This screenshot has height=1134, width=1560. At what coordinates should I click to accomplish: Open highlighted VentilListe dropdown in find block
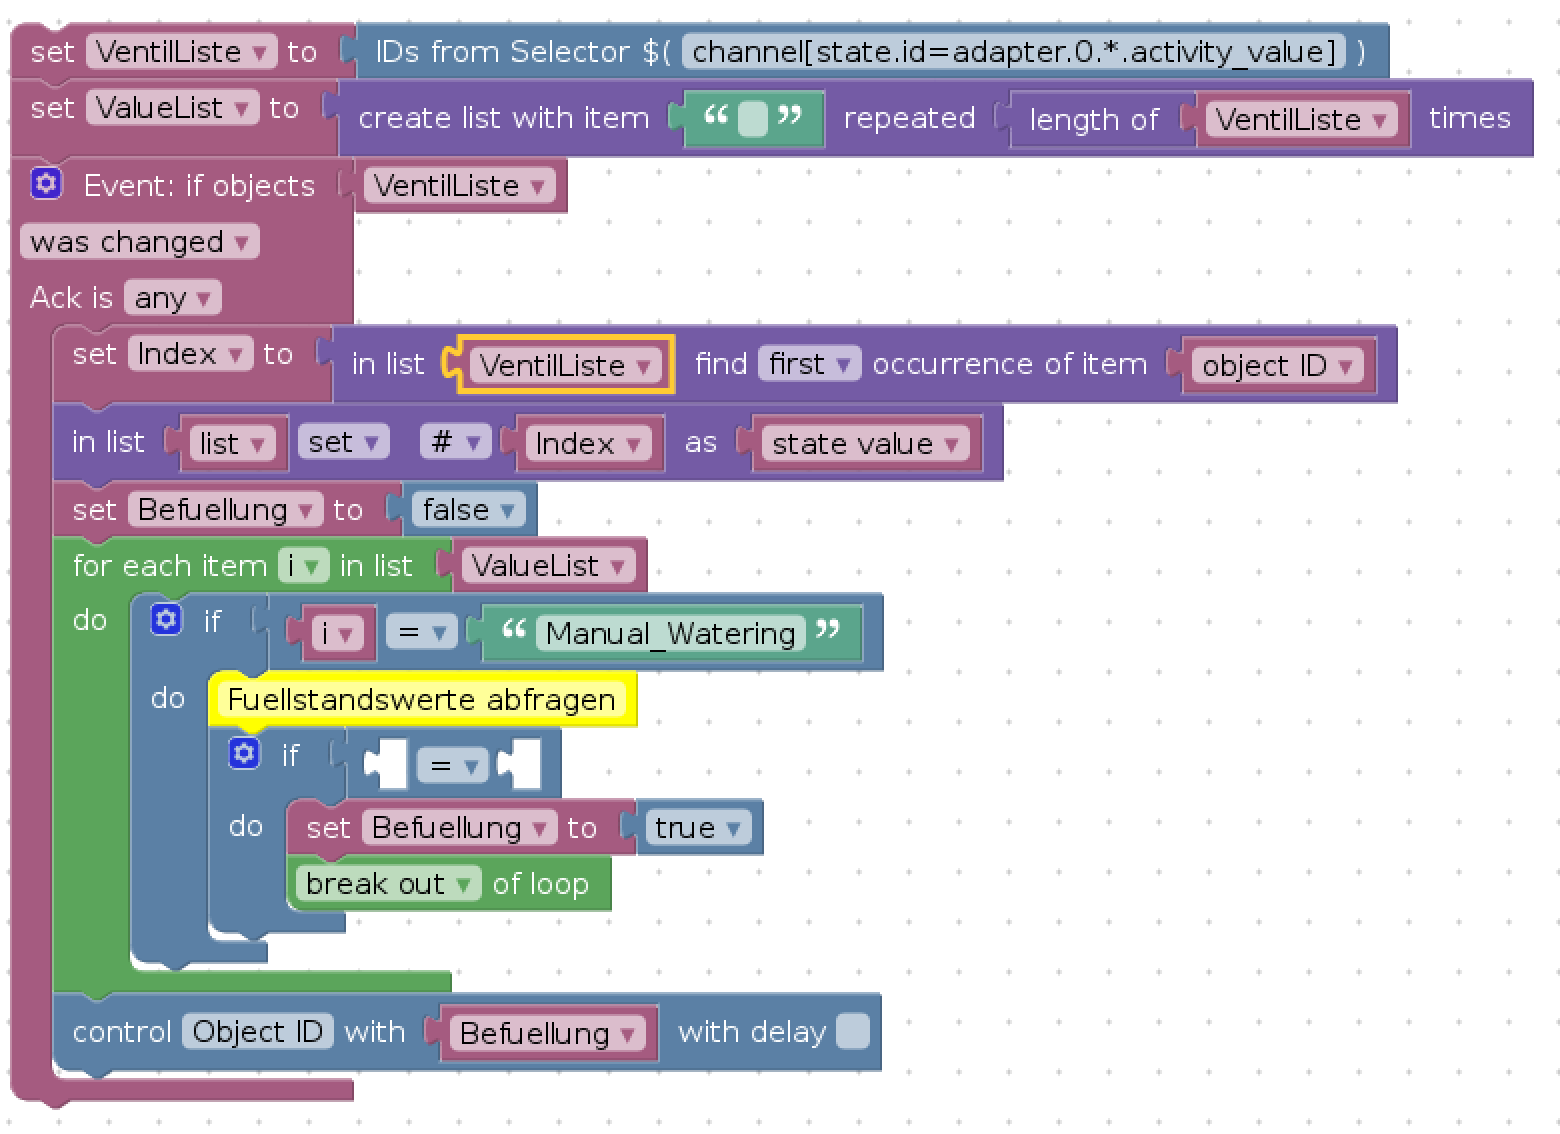(565, 366)
